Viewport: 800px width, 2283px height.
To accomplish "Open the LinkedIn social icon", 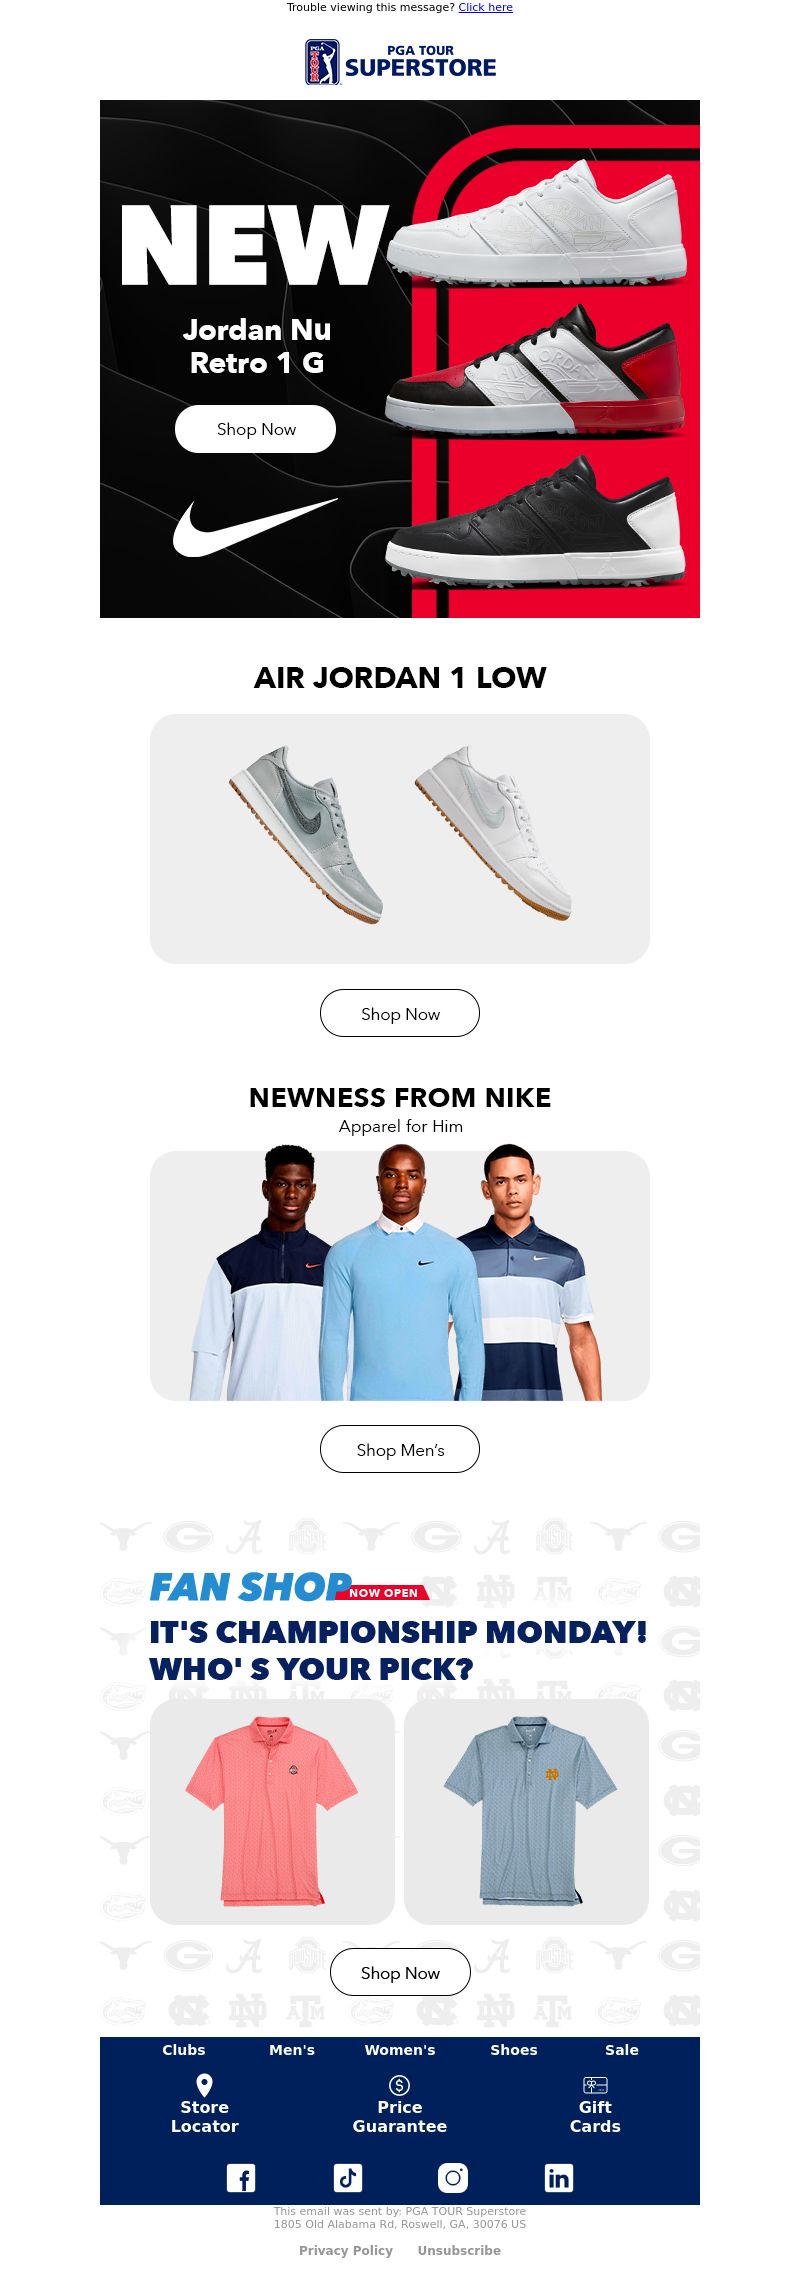I will click(559, 2178).
